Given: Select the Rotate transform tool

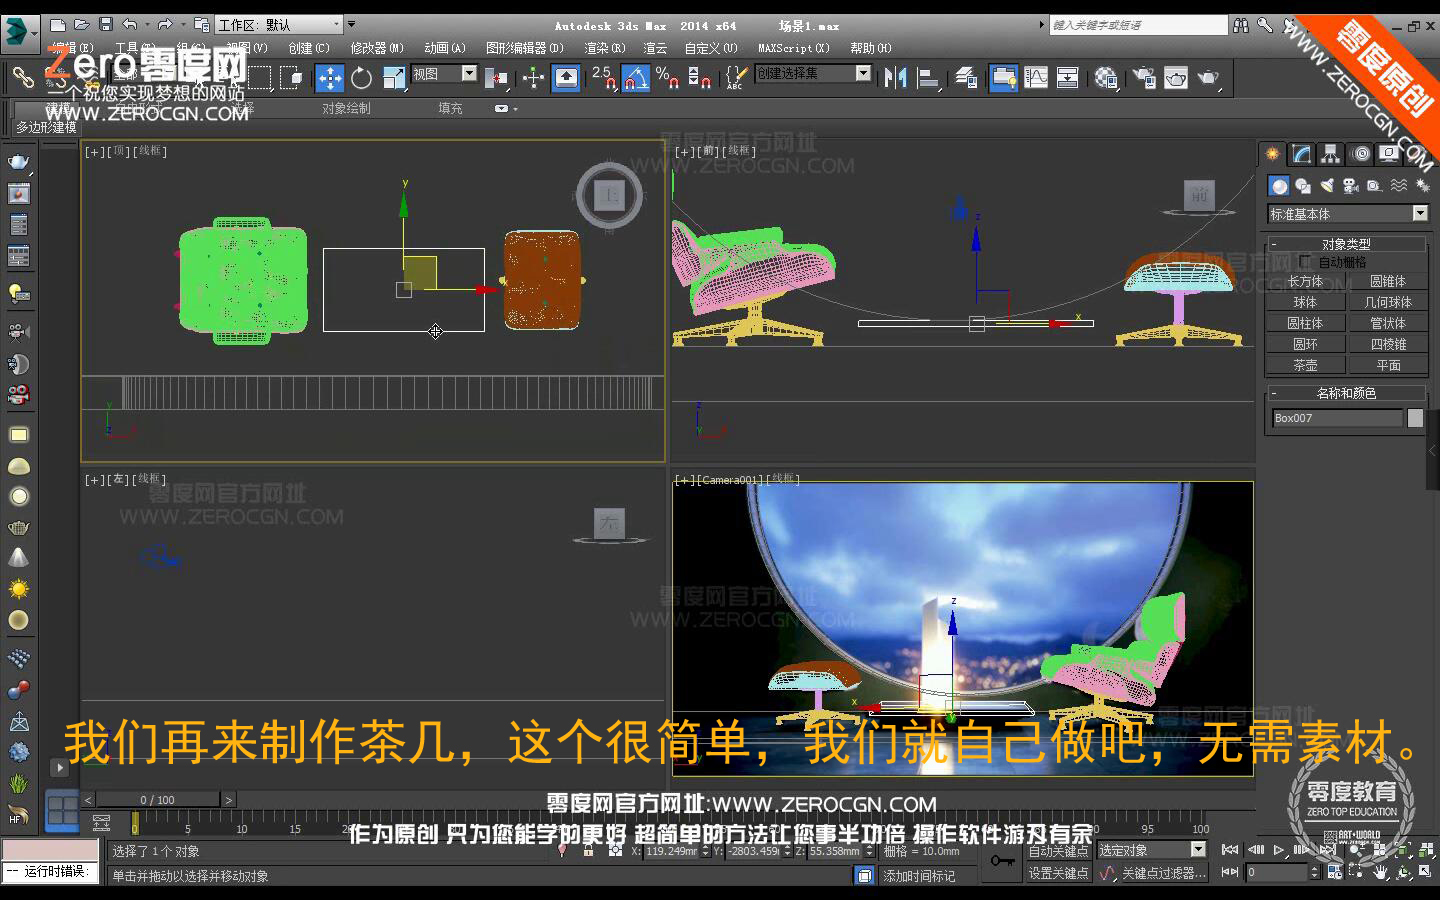Looking at the screenshot, I should 361,77.
